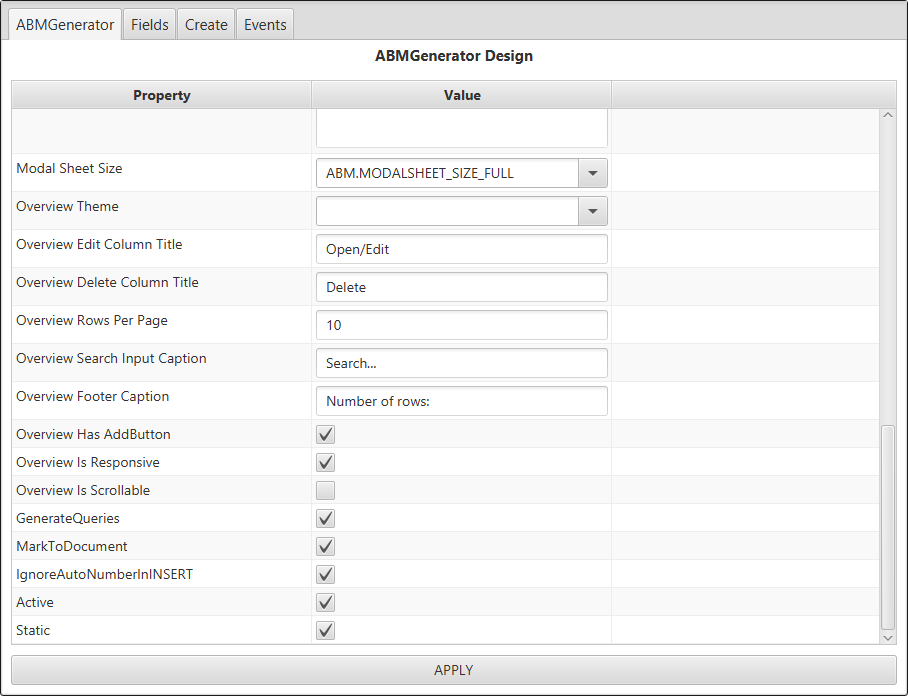
Task: Uncheck the Active checkbox
Action: [325, 603]
